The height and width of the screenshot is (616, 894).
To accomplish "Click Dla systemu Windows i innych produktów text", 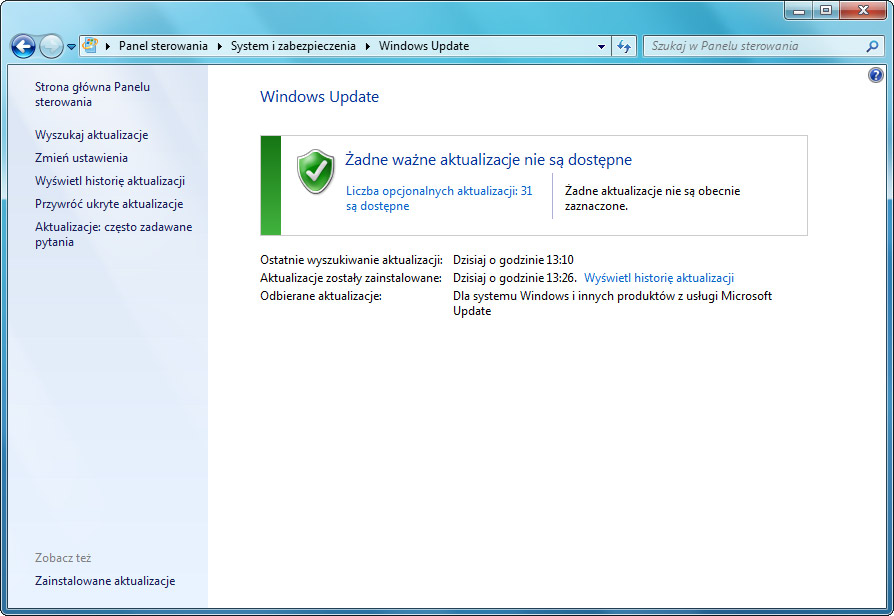I will point(612,303).
